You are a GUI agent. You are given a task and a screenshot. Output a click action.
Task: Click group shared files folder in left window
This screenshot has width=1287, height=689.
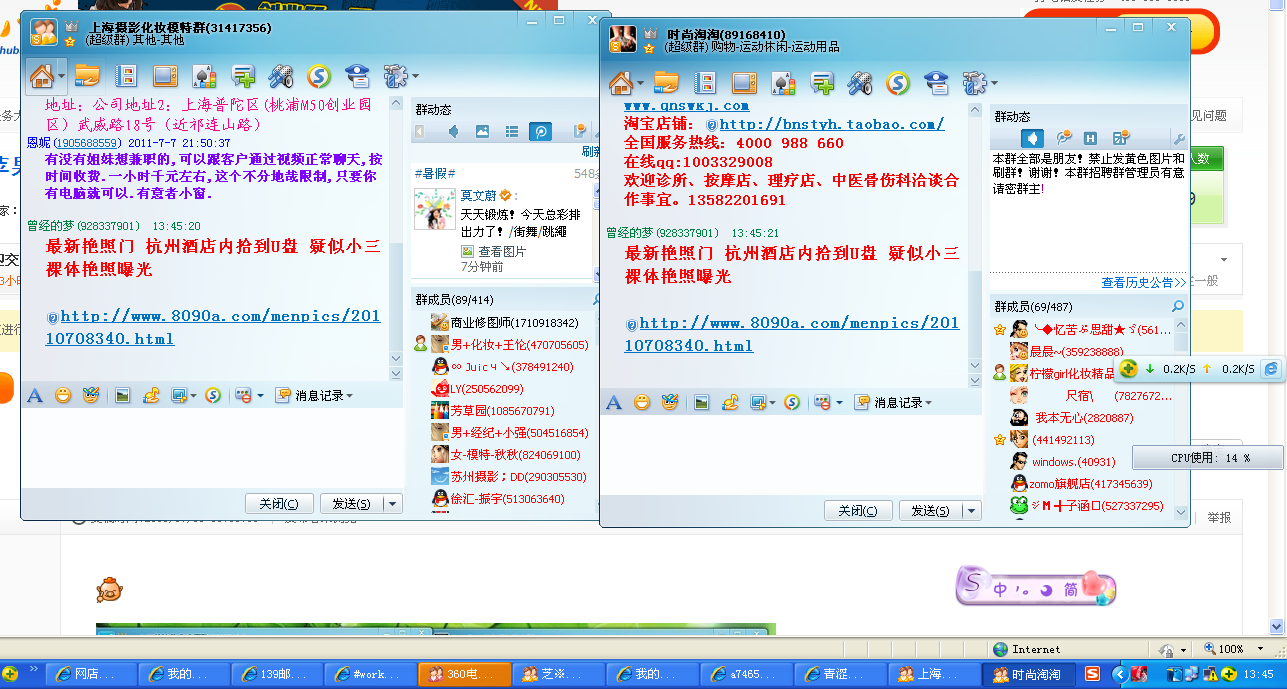87,75
